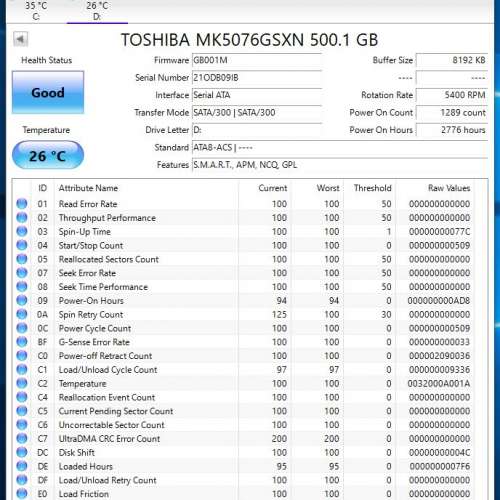The image size is (500, 500).
Task: Click the status orb for Reallocated Sectors Count
Action: tap(22, 259)
